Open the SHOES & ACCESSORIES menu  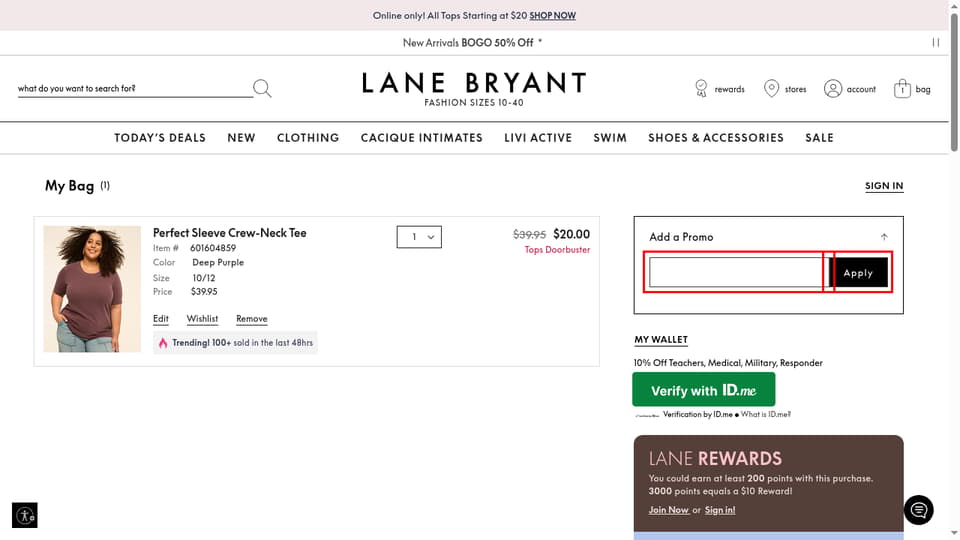click(x=716, y=138)
